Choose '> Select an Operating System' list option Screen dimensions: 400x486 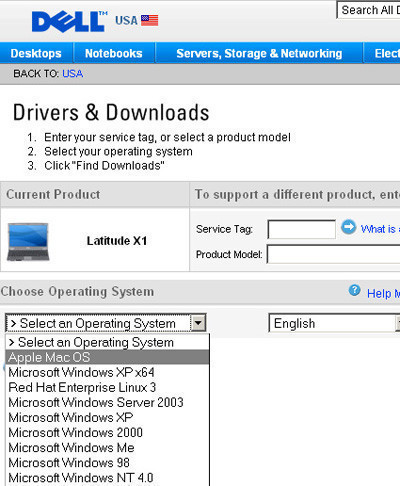107,342
